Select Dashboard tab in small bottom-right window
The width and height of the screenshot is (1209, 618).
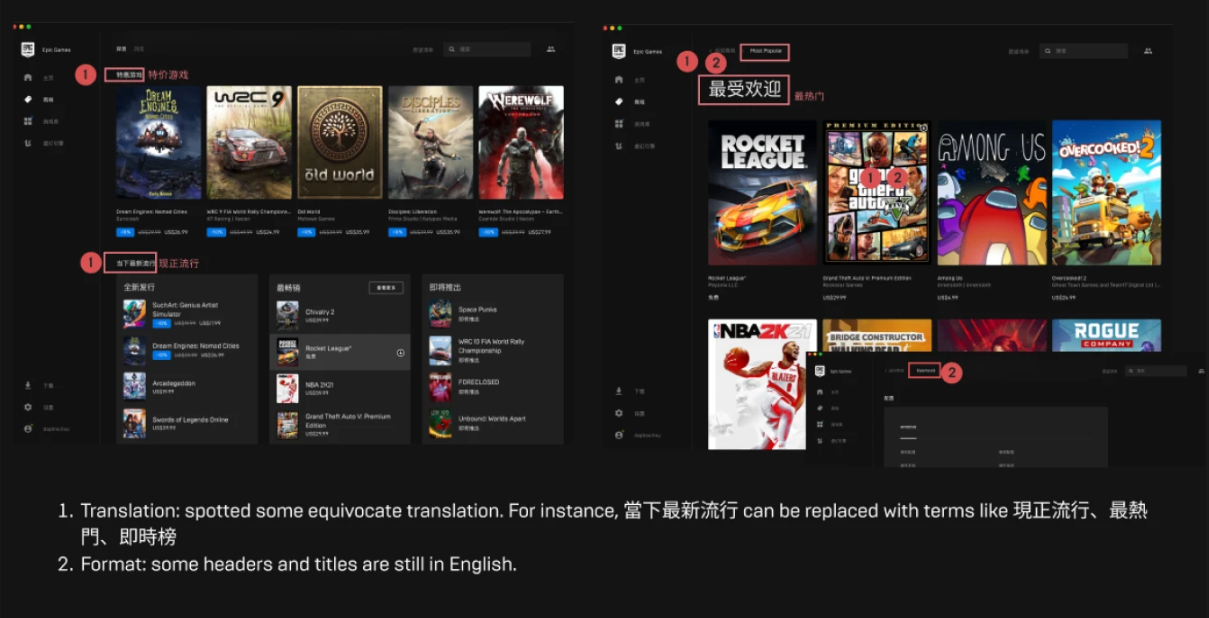pos(926,370)
